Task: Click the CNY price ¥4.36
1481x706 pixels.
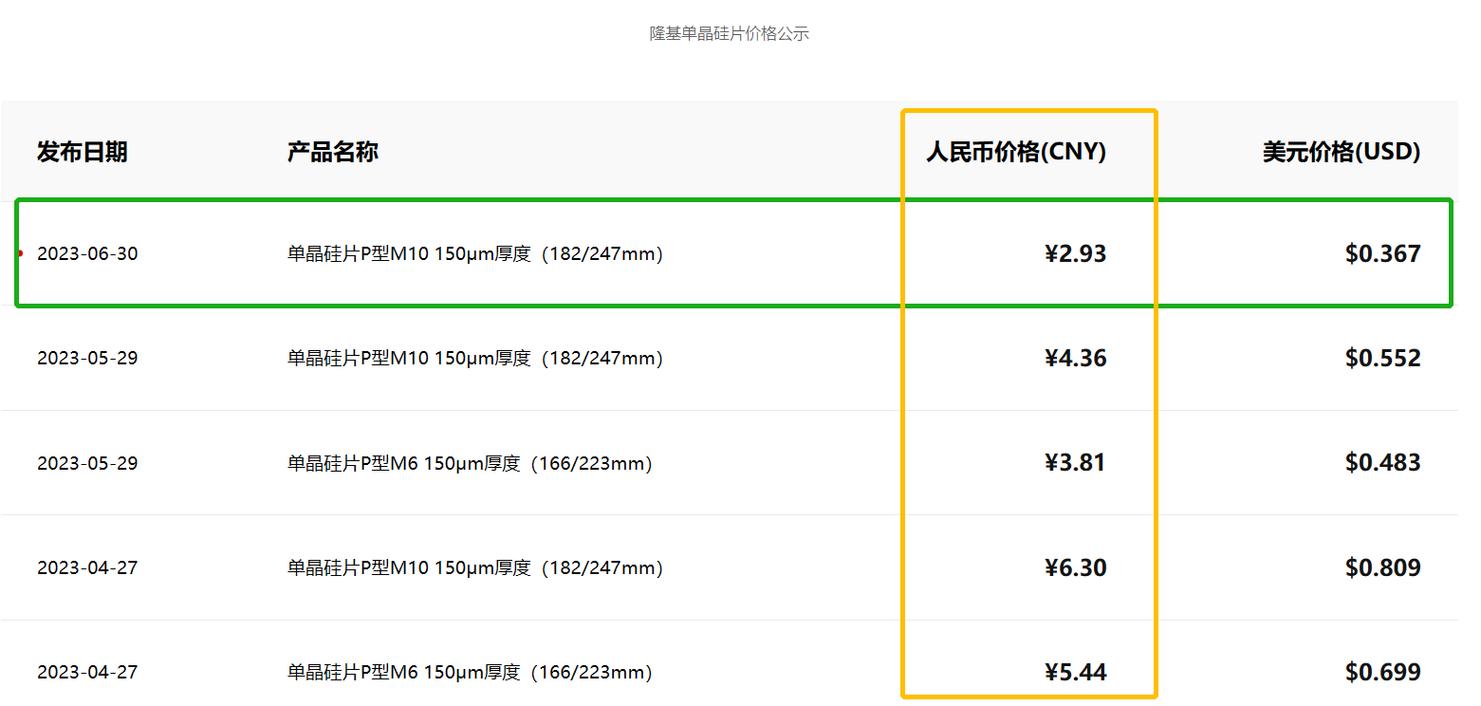Action: pos(1076,358)
